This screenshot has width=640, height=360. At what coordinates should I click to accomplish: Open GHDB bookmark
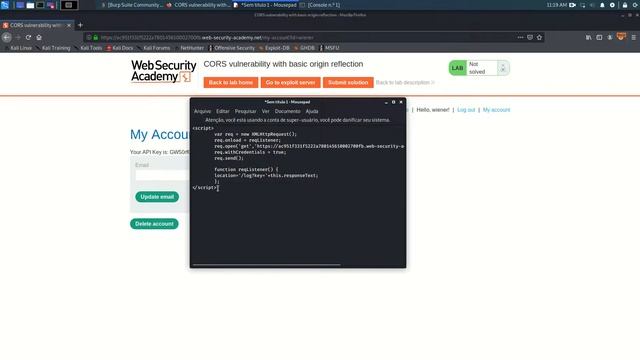(304, 48)
